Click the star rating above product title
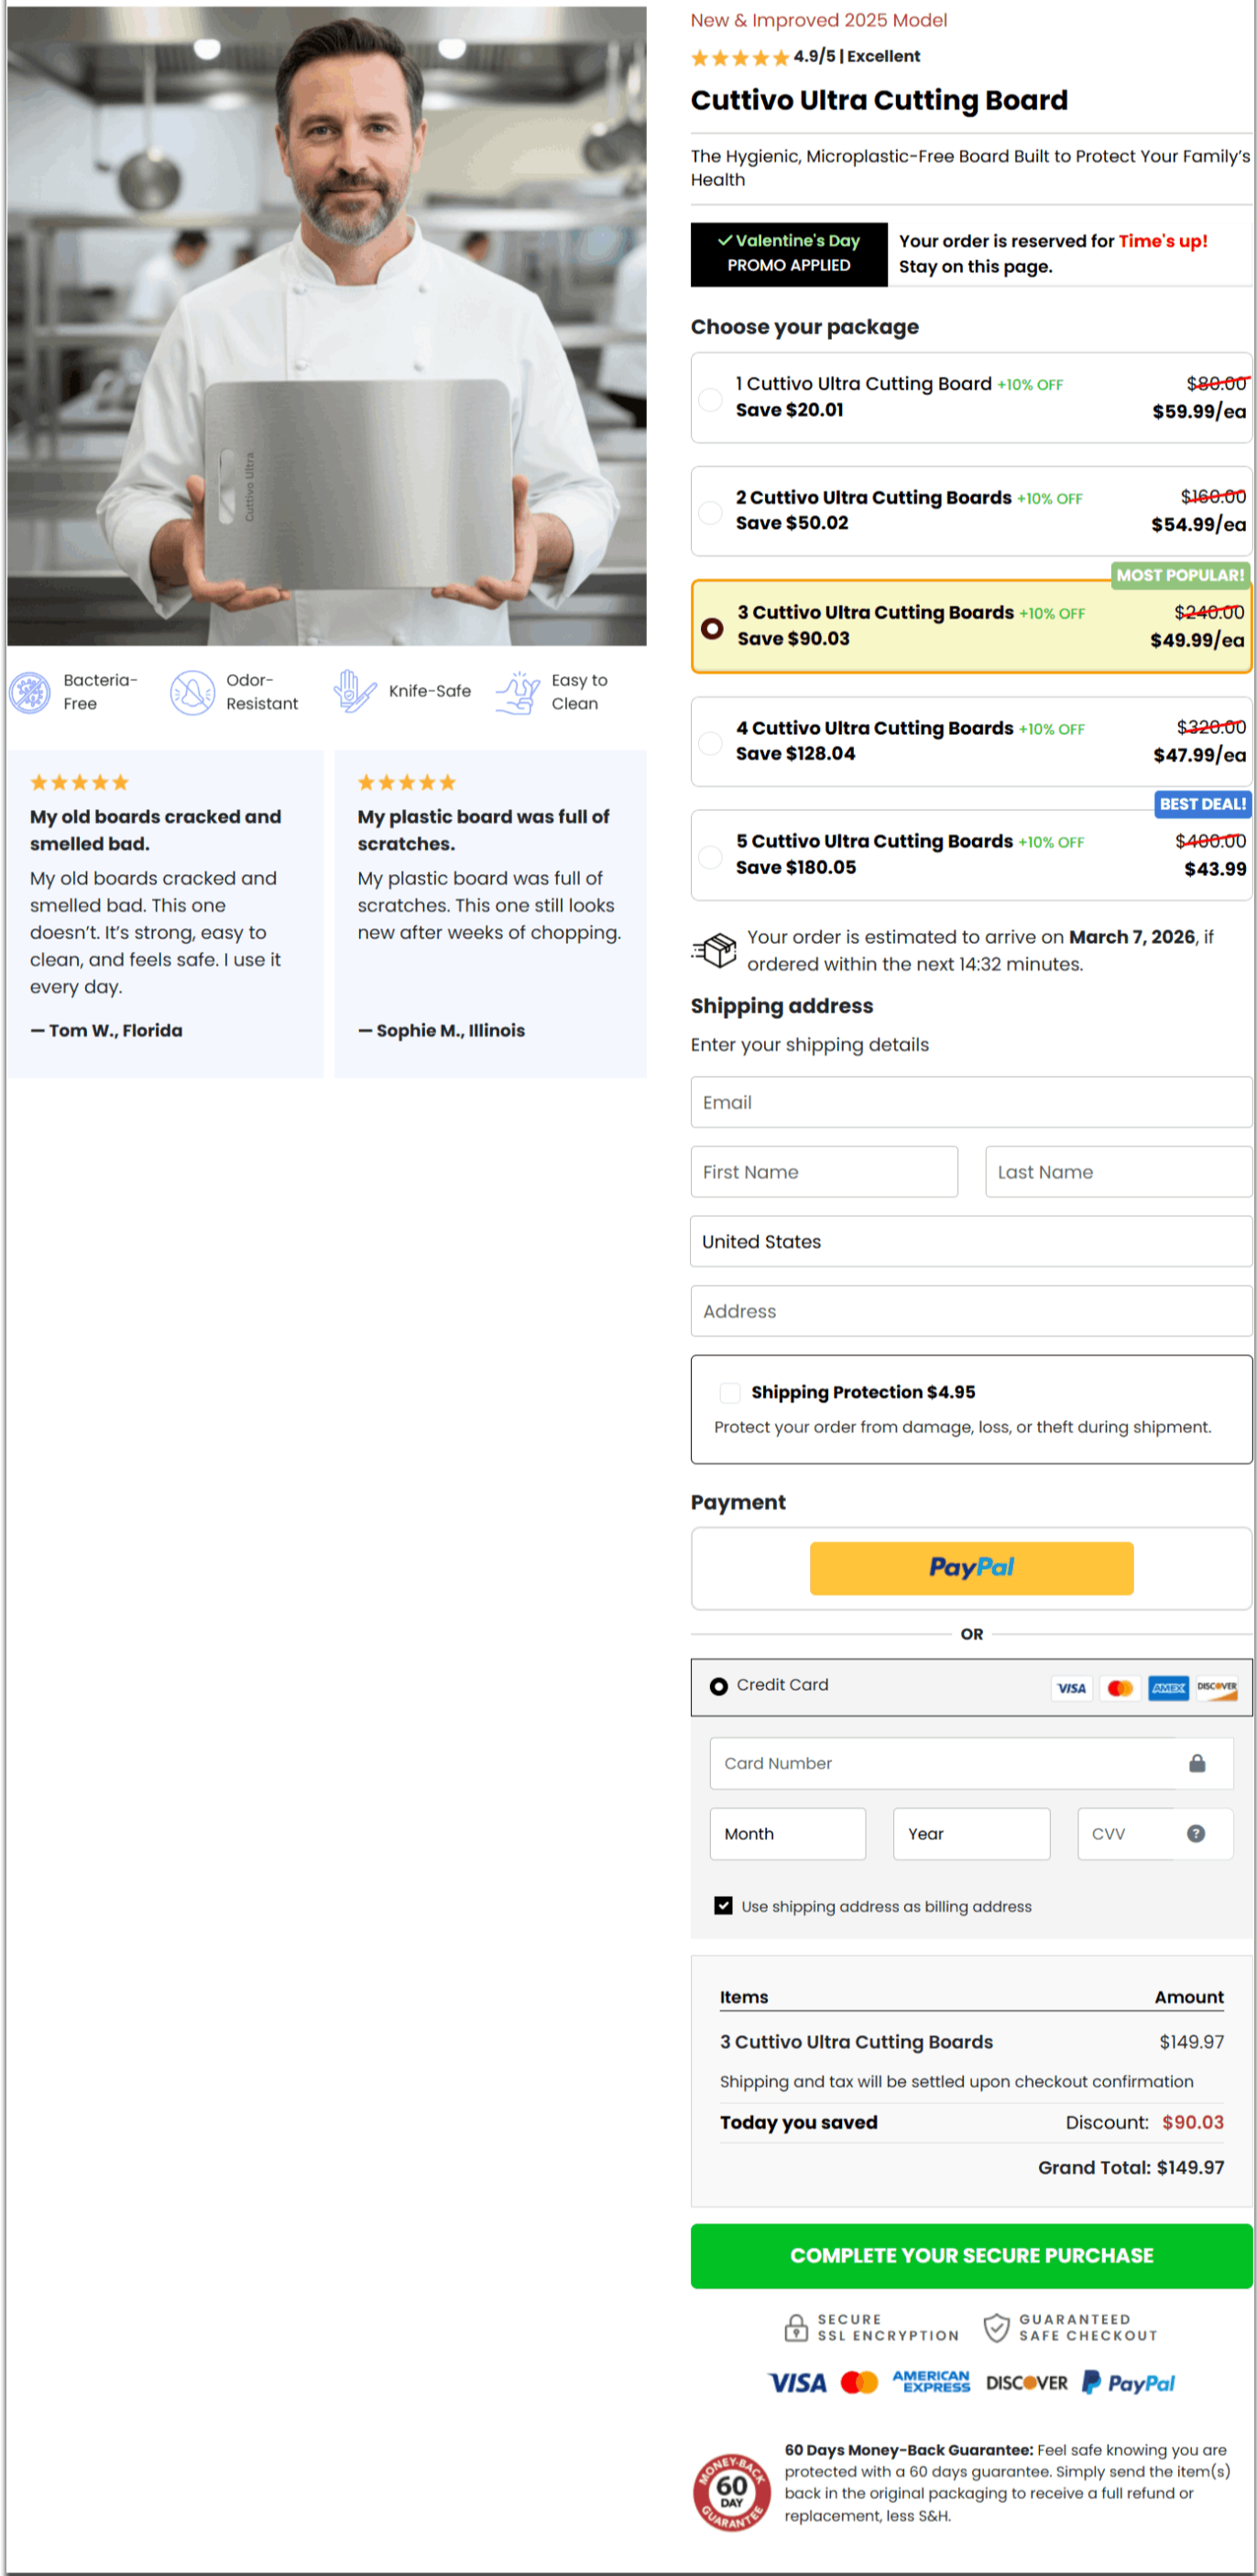This screenshot has width=1257, height=2576. 740,57
